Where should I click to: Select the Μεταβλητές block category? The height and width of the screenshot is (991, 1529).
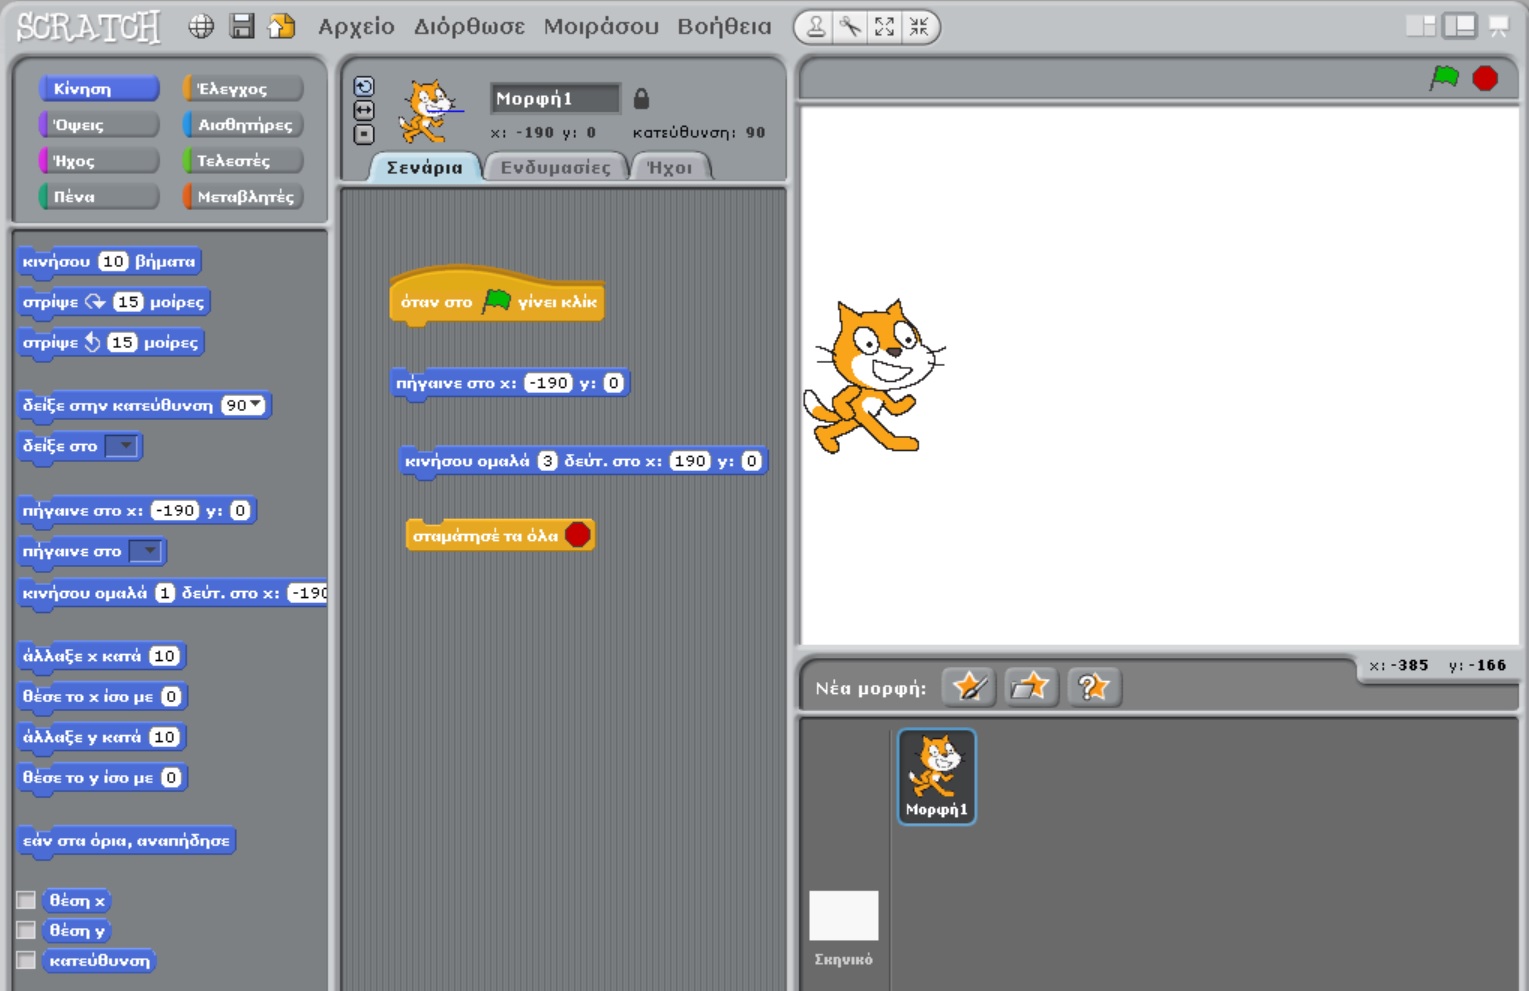point(243,197)
